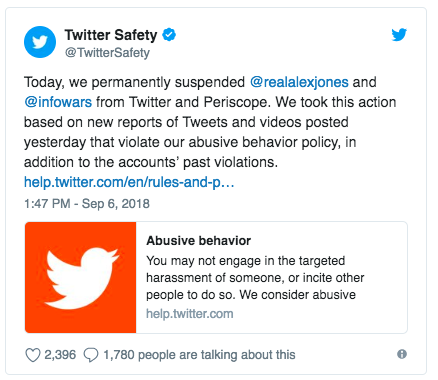This screenshot has height=380, width=438.
Task: Click the help.twitter.com domain in the card
Action: tap(190, 314)
